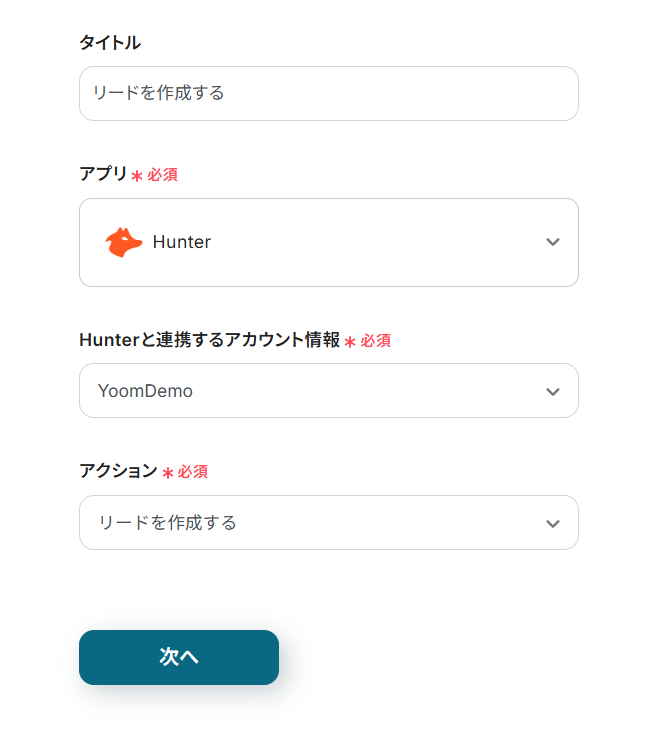Click the アプリ field label
The height and width of the screenshot is (737, 670).
103,174
